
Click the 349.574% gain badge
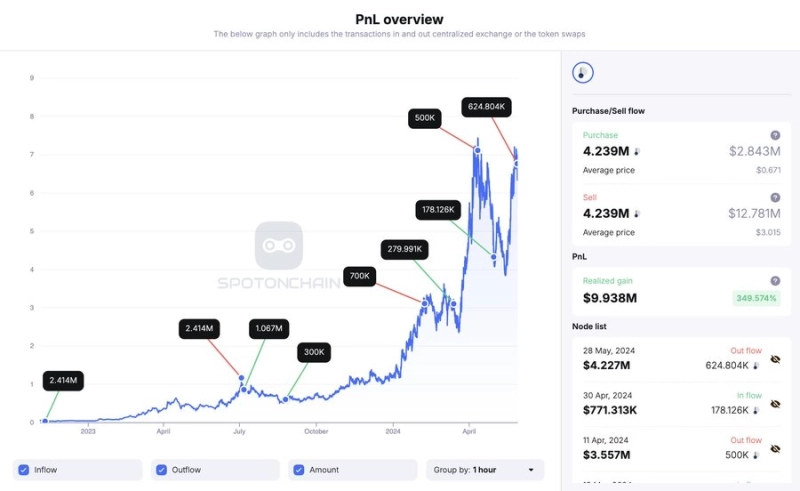click(755, 298)
